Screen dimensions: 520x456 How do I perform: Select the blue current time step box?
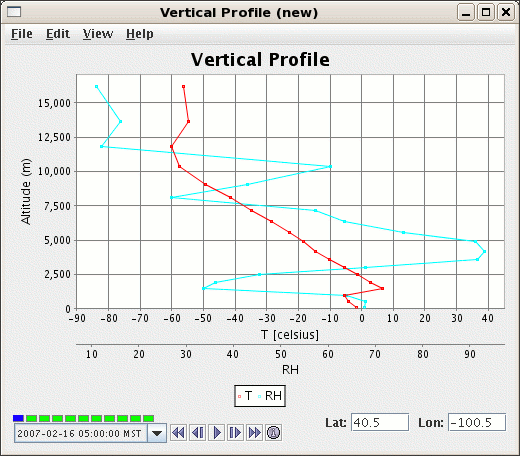coord(18,418)
